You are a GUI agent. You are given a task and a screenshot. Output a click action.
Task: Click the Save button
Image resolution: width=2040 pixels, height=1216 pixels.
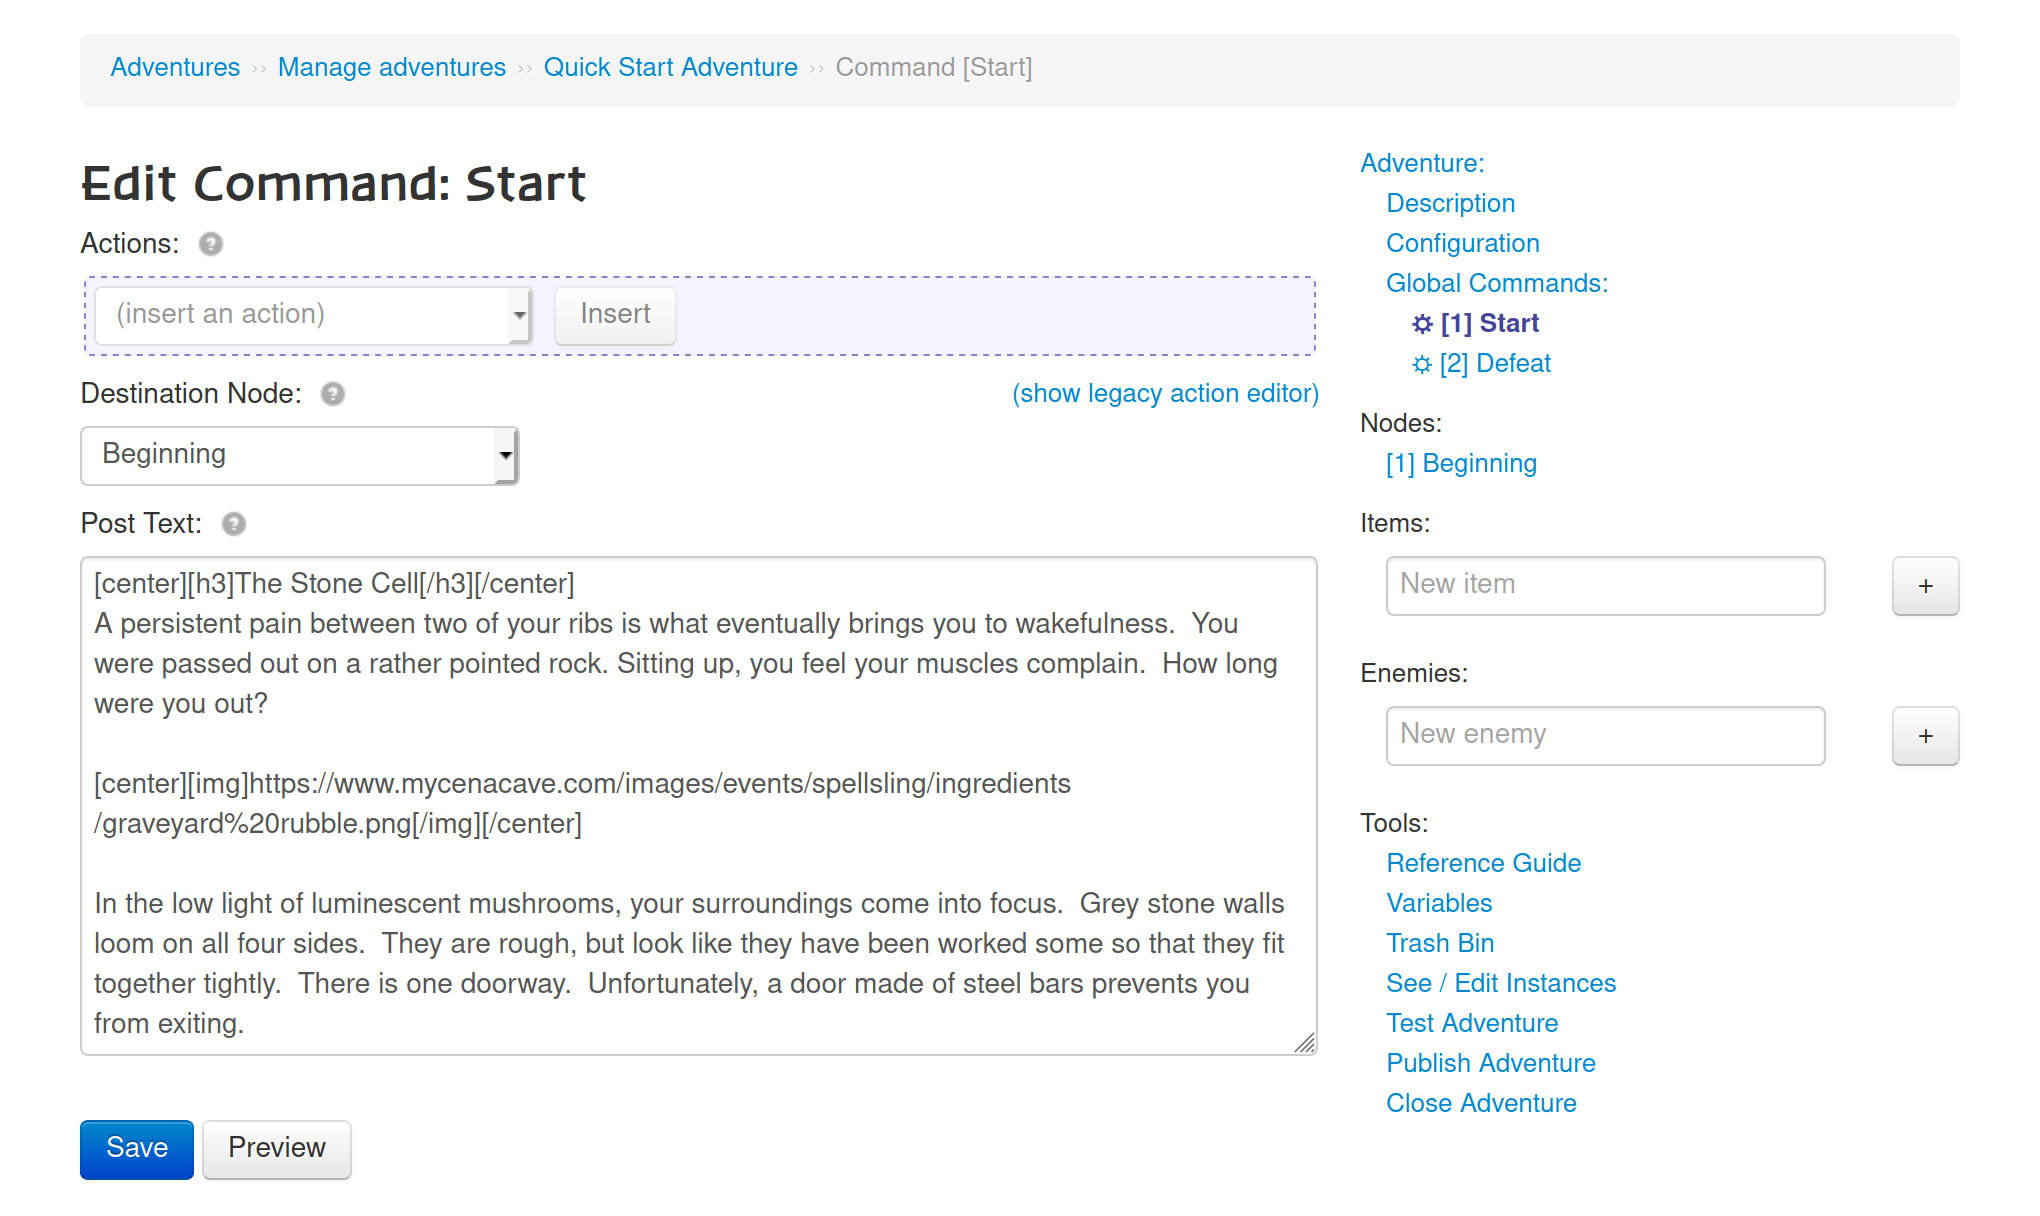[x=137, y=1149]
